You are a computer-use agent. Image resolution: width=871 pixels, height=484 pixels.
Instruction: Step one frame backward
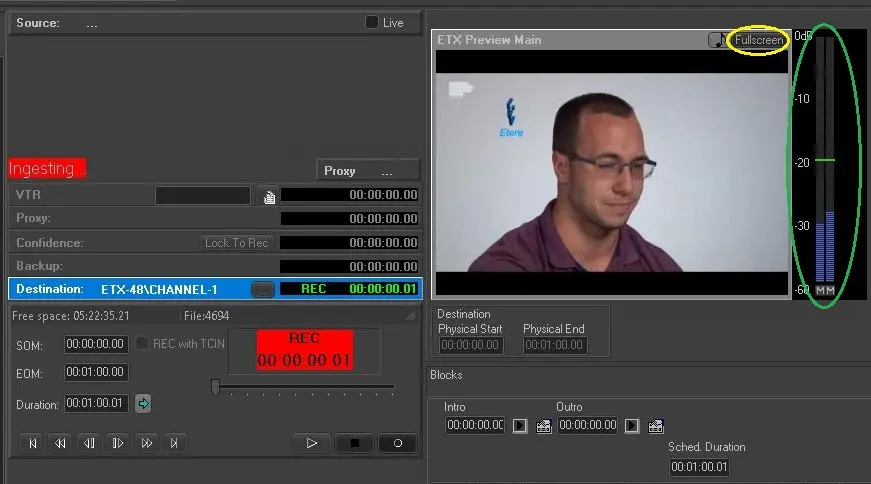tap(89, 443)
